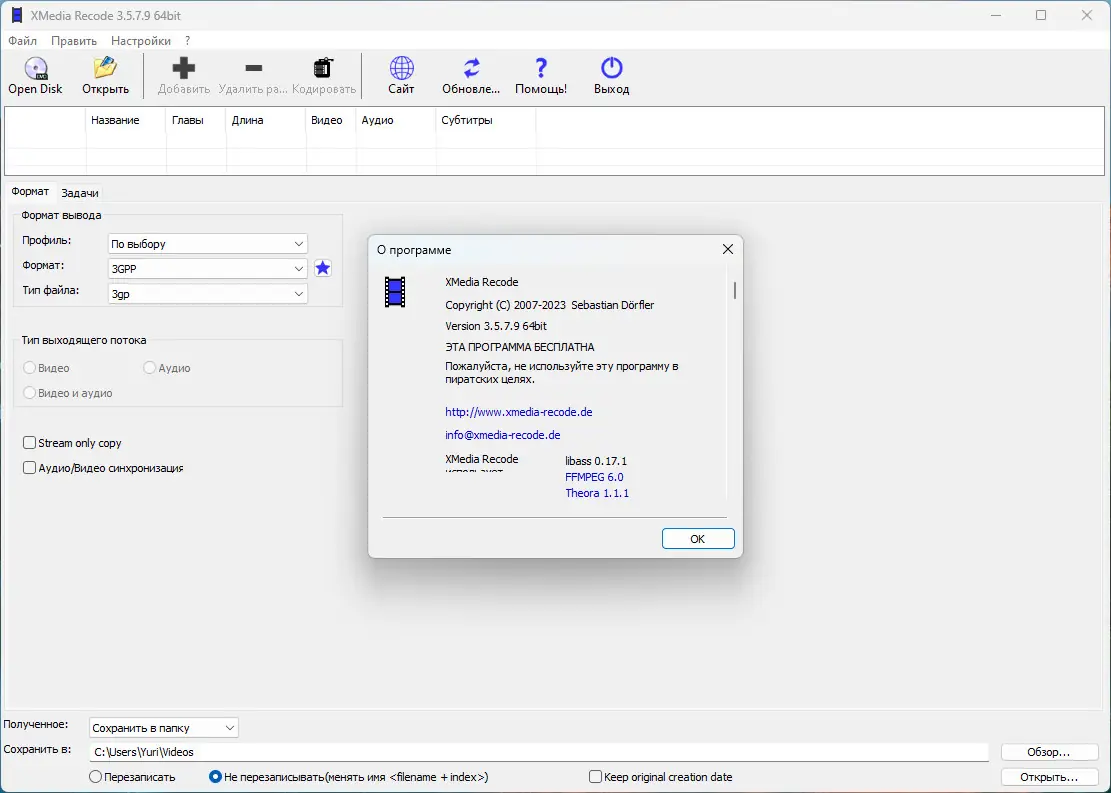This screenshot has height=793, width=1111.
Task: Open the Настройки menu
Action: click(140, 41)
